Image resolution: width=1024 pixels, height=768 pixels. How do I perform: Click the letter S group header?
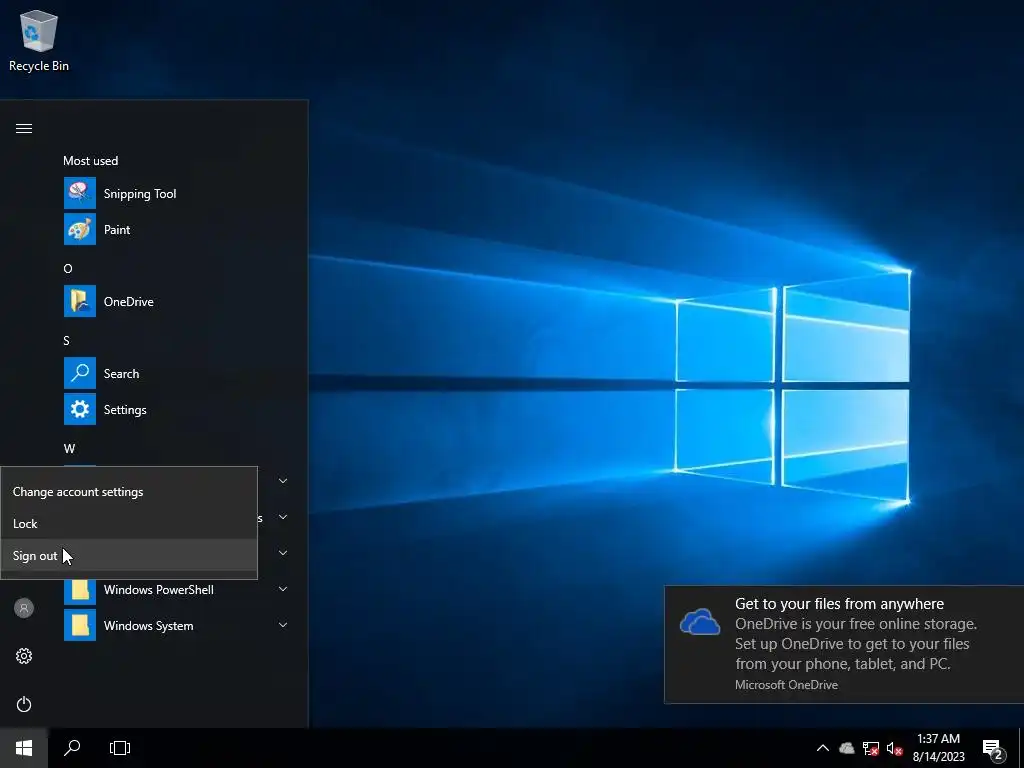click(67, 340)
